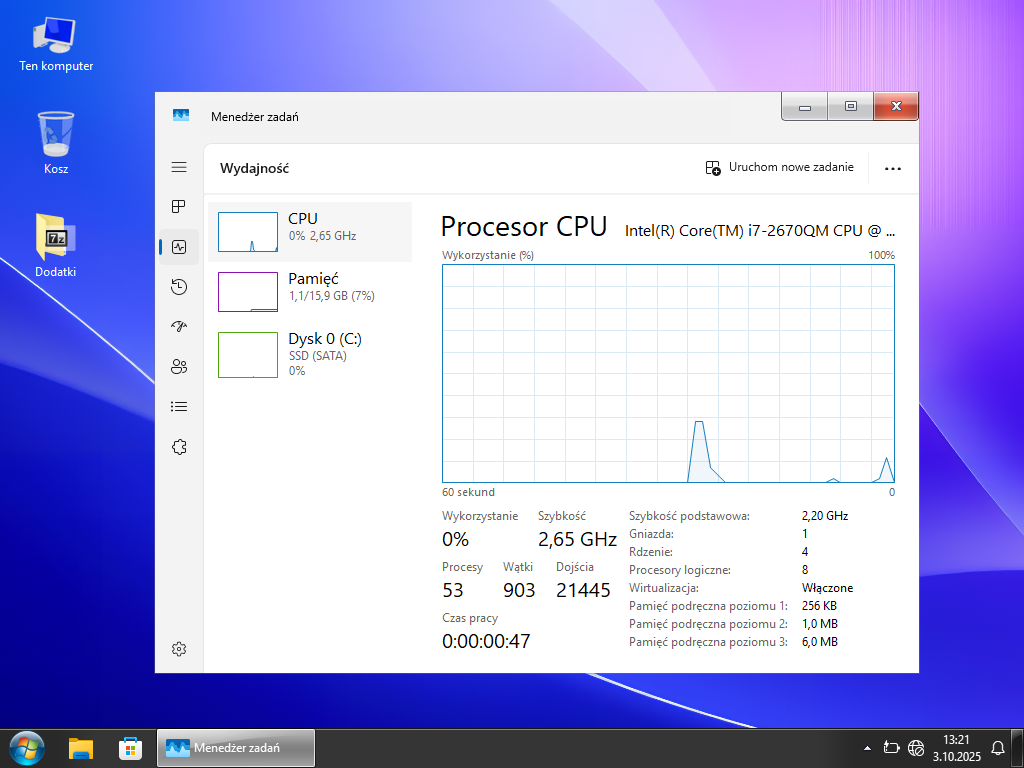Open the Users page icon
The width and height of the screenshot is (1024, 768).
coord(179,367)
